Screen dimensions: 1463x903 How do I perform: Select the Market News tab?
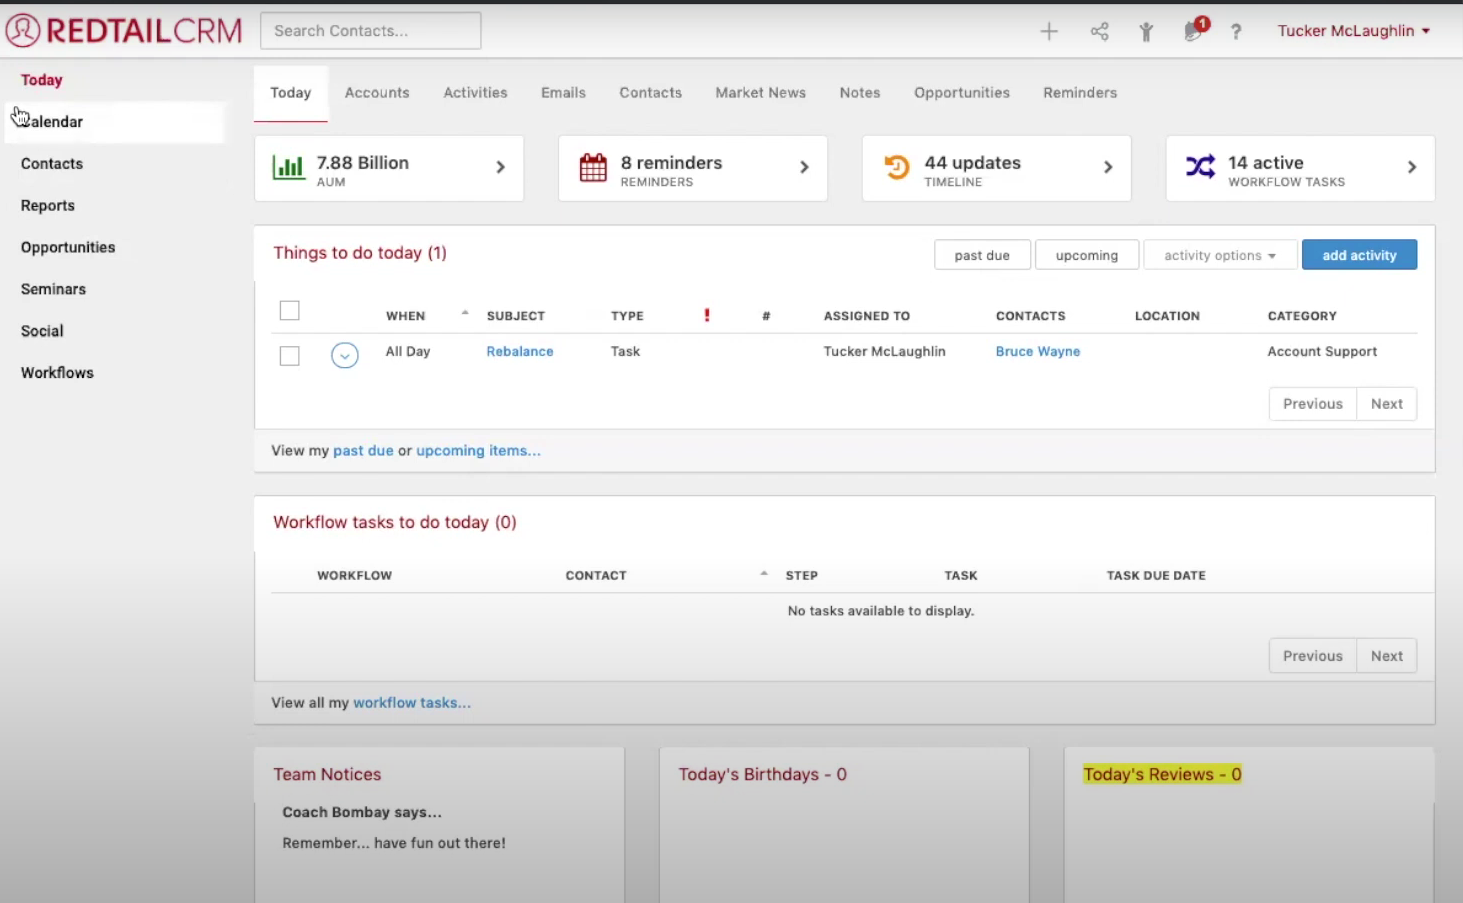[760, 92]
